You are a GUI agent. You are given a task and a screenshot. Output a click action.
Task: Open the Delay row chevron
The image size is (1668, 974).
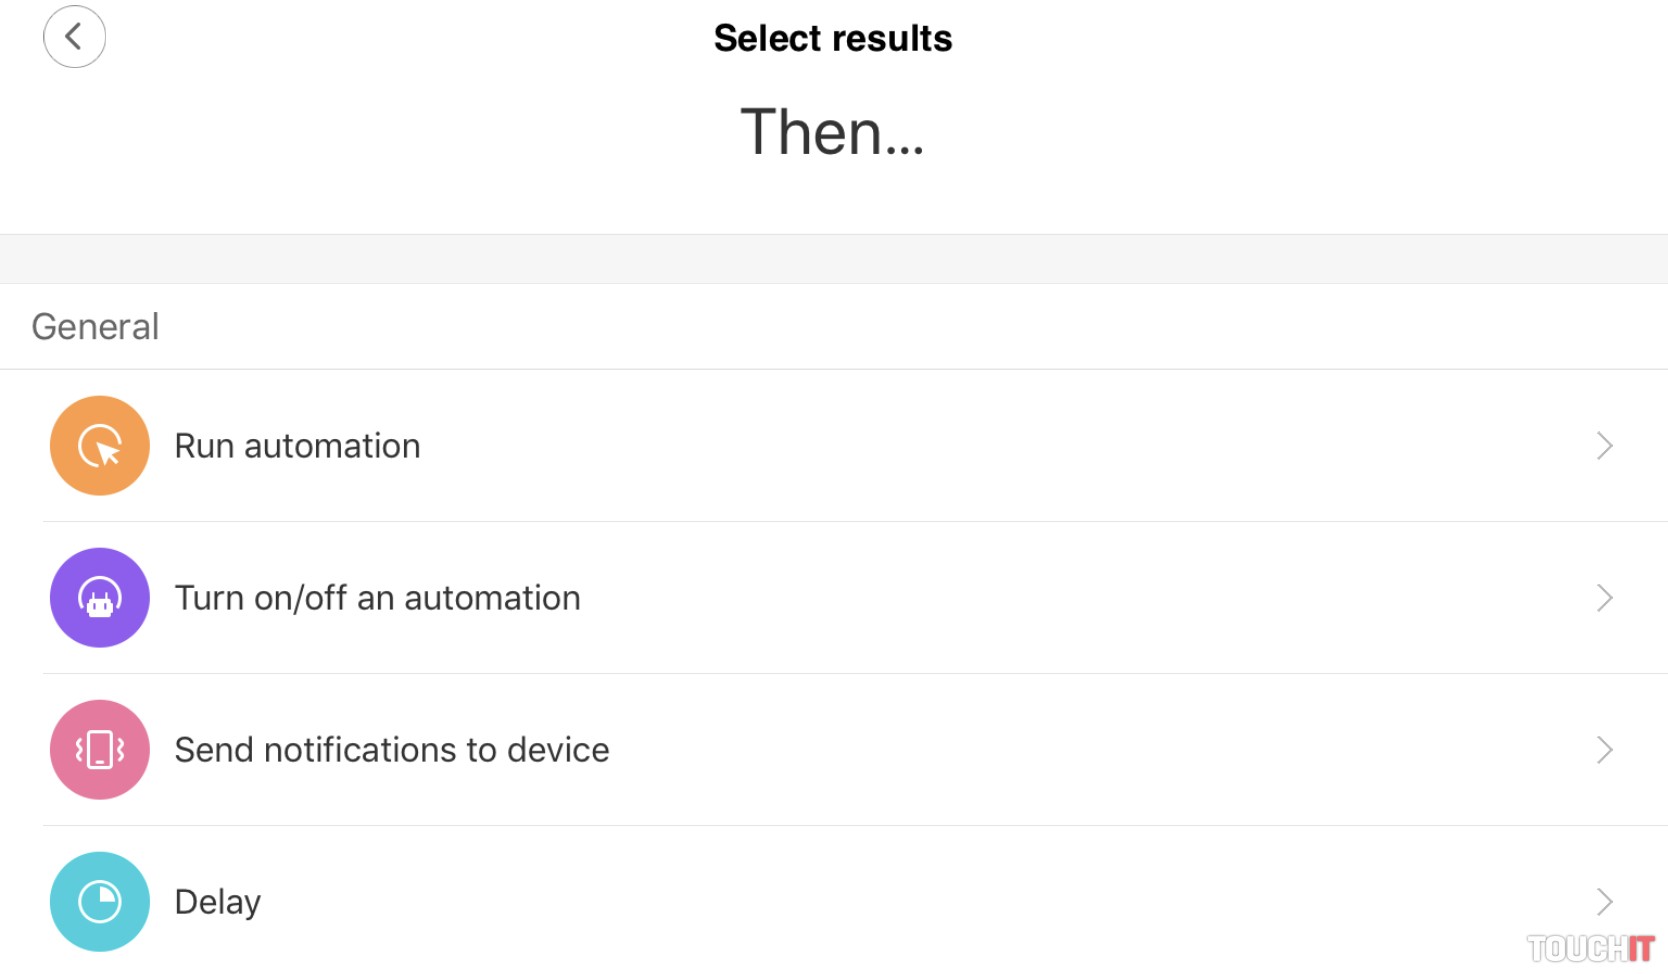click(x=1604, y=902)
